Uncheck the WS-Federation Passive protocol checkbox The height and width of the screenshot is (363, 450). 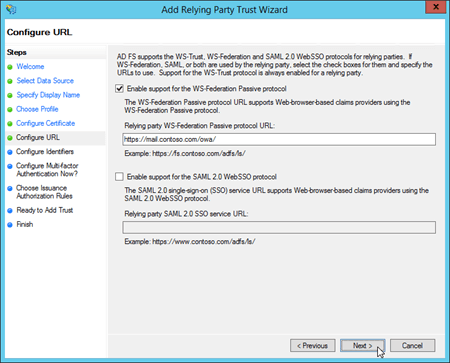pyautogui.click(x=119, y=89)
